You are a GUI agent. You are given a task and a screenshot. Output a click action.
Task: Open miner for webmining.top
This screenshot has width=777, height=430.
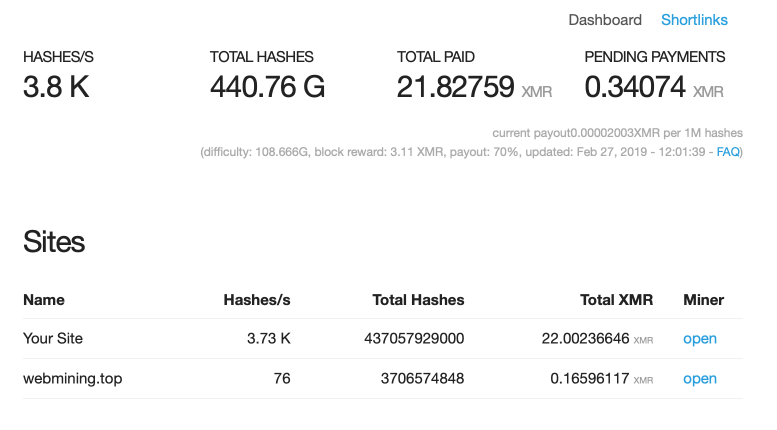(700, 378)
